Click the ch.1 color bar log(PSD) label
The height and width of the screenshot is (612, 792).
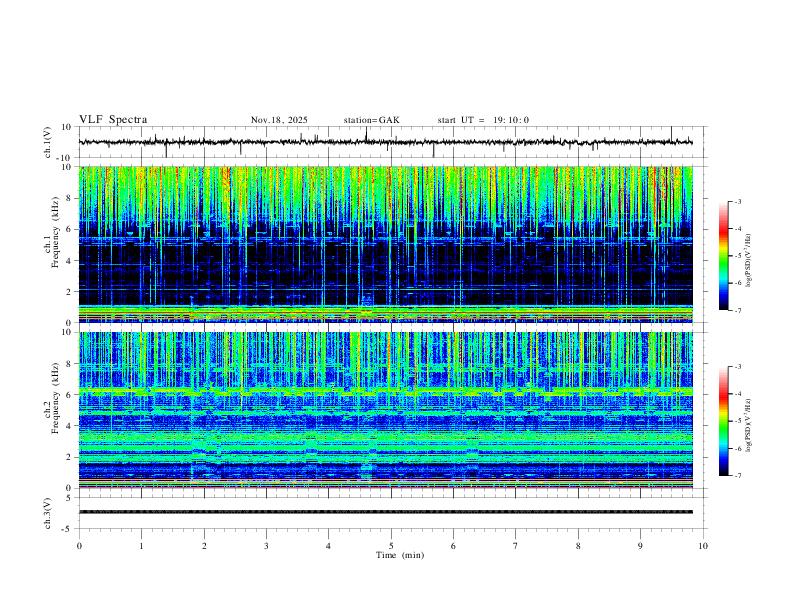coord(749,261)
